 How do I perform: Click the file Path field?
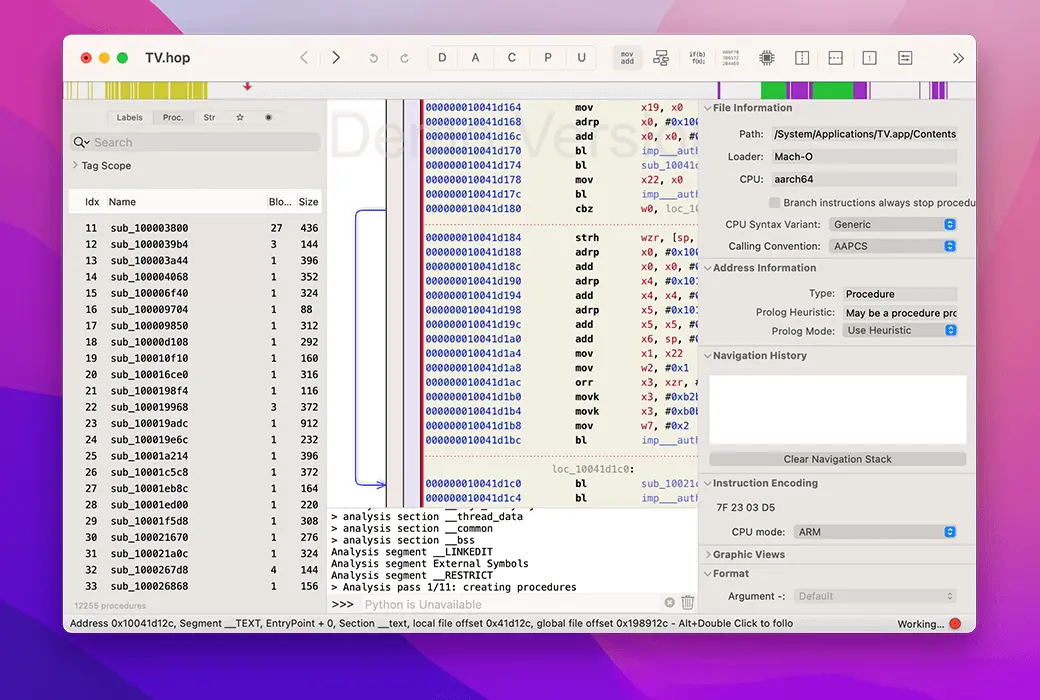tap(865, 134)
